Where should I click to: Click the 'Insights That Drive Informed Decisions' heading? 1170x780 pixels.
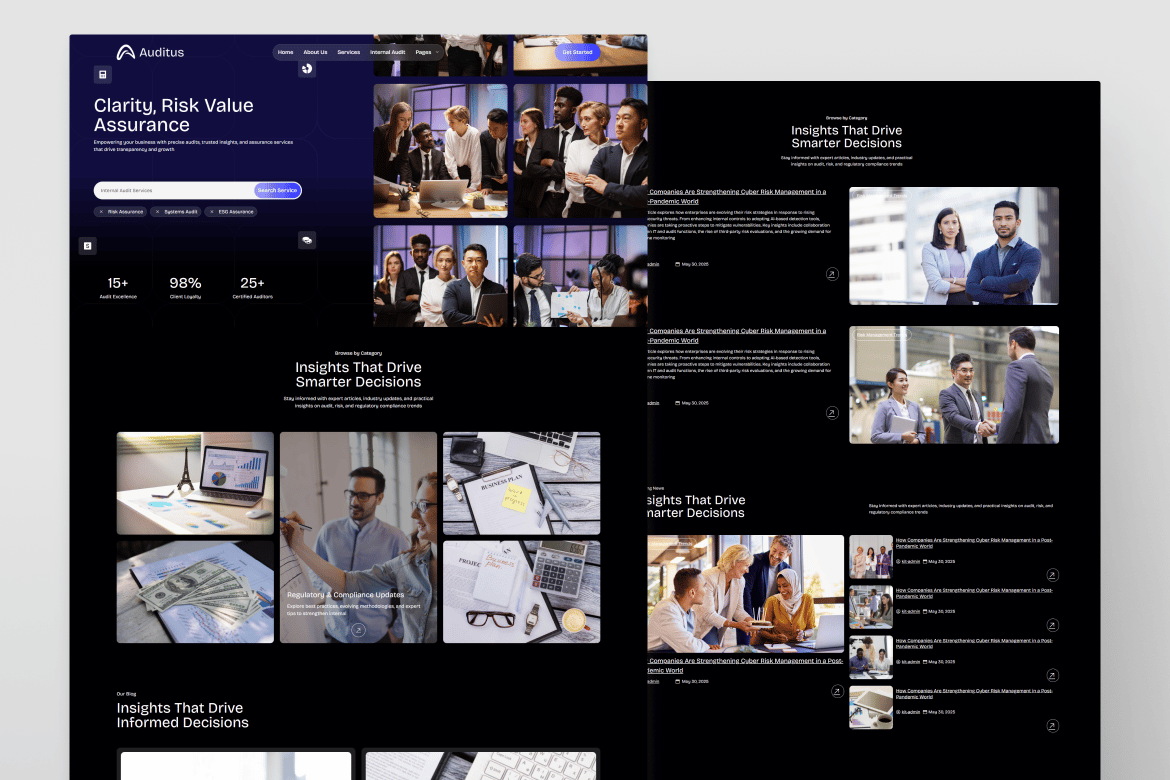point(183,715)
